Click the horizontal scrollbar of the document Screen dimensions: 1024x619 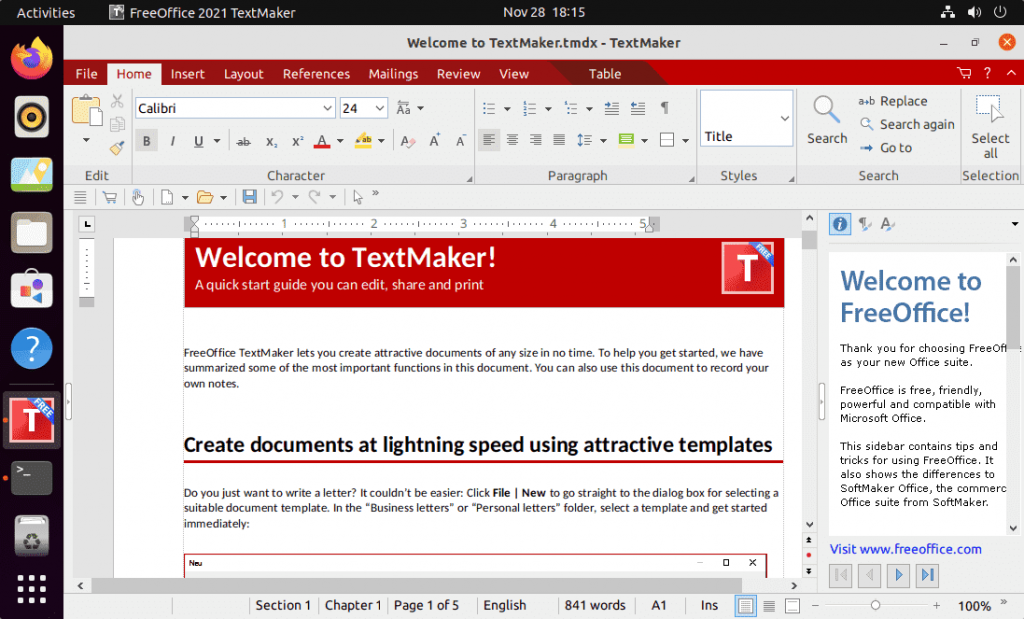click(x=417, y=585)
